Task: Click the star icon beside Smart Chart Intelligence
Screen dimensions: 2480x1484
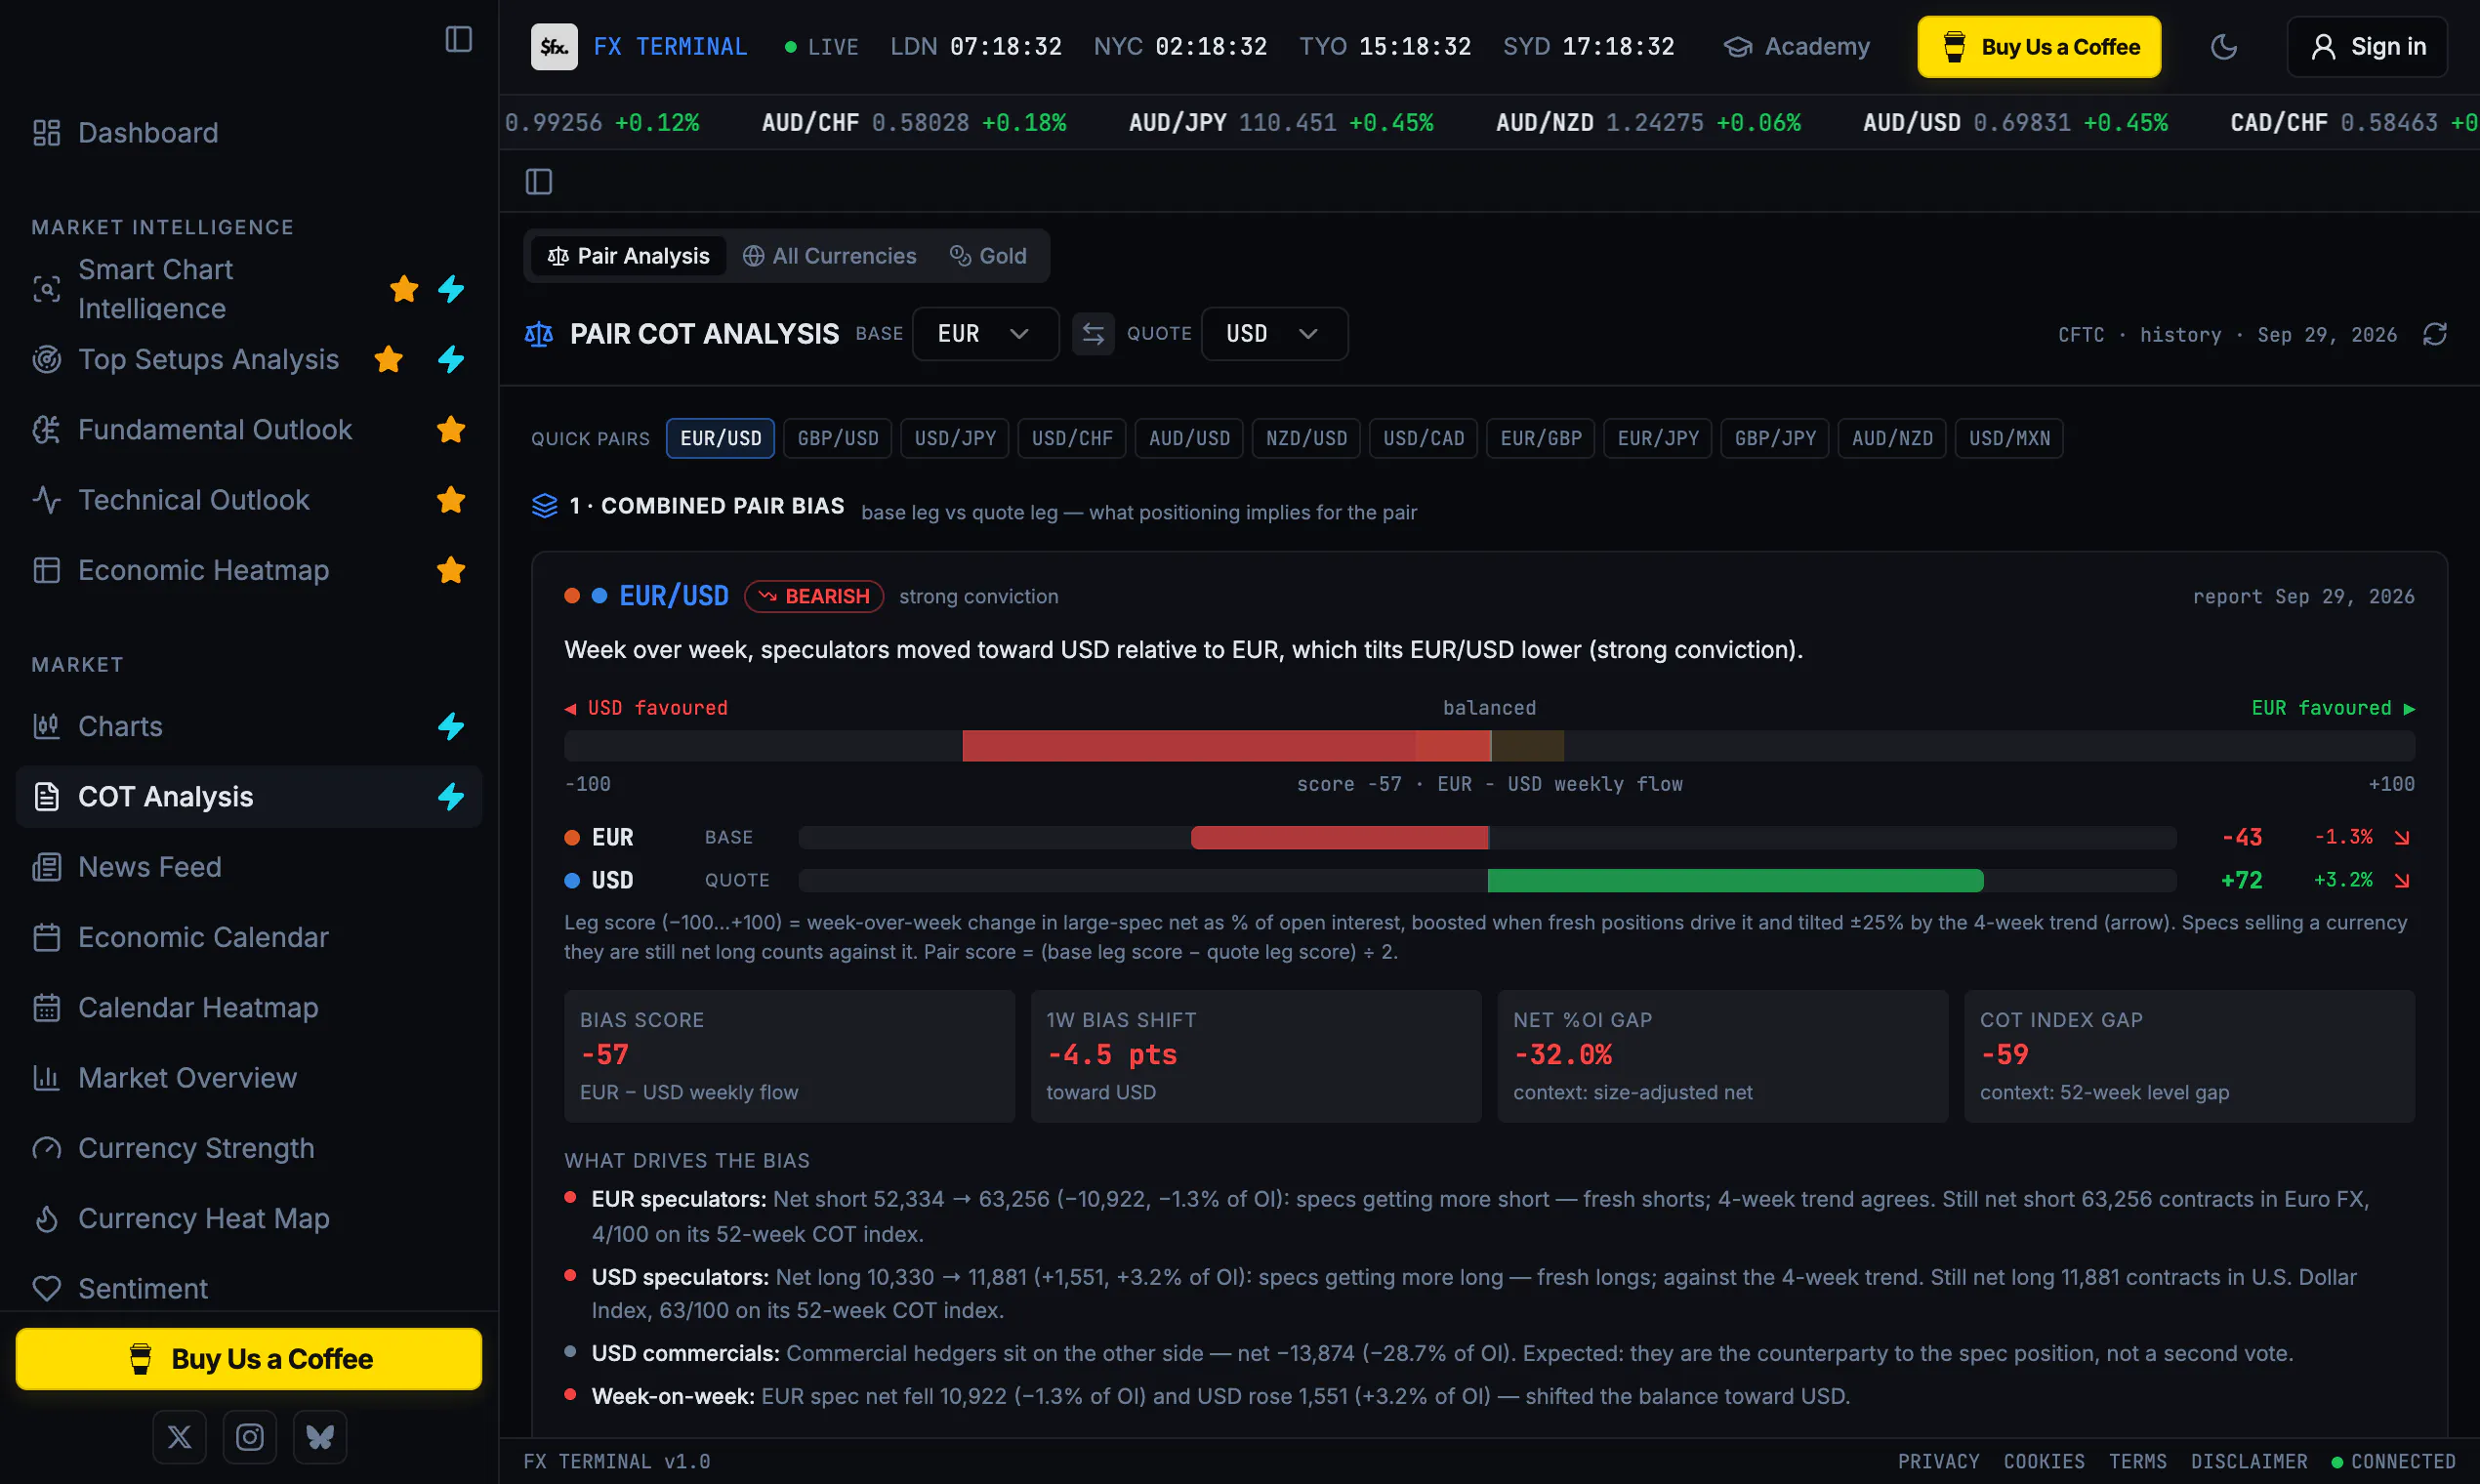Action: 404,289
